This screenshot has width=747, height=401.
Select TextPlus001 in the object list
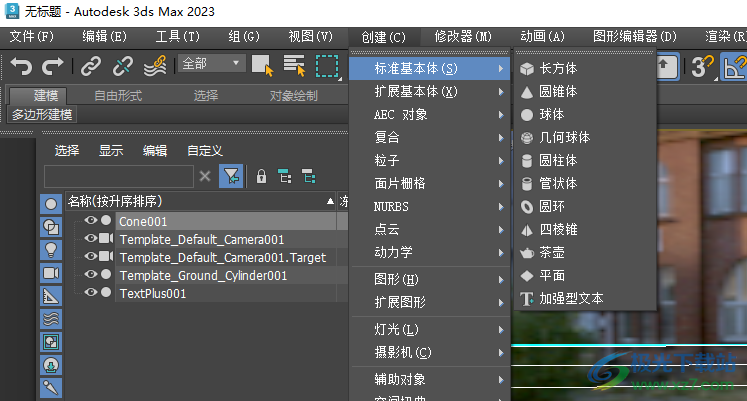[x=227, y=293]
